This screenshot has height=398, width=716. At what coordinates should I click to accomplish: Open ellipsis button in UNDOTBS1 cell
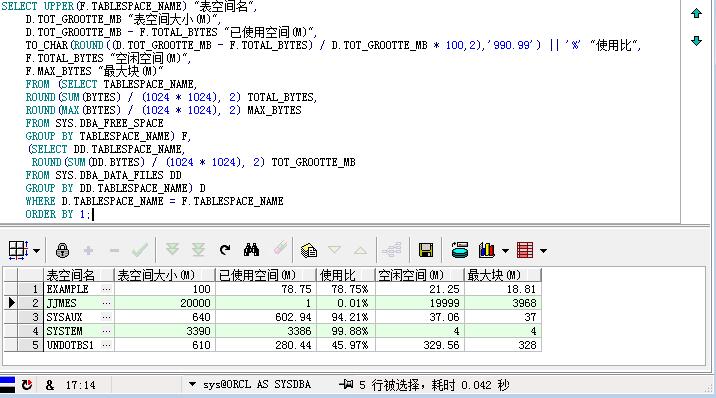106,345
